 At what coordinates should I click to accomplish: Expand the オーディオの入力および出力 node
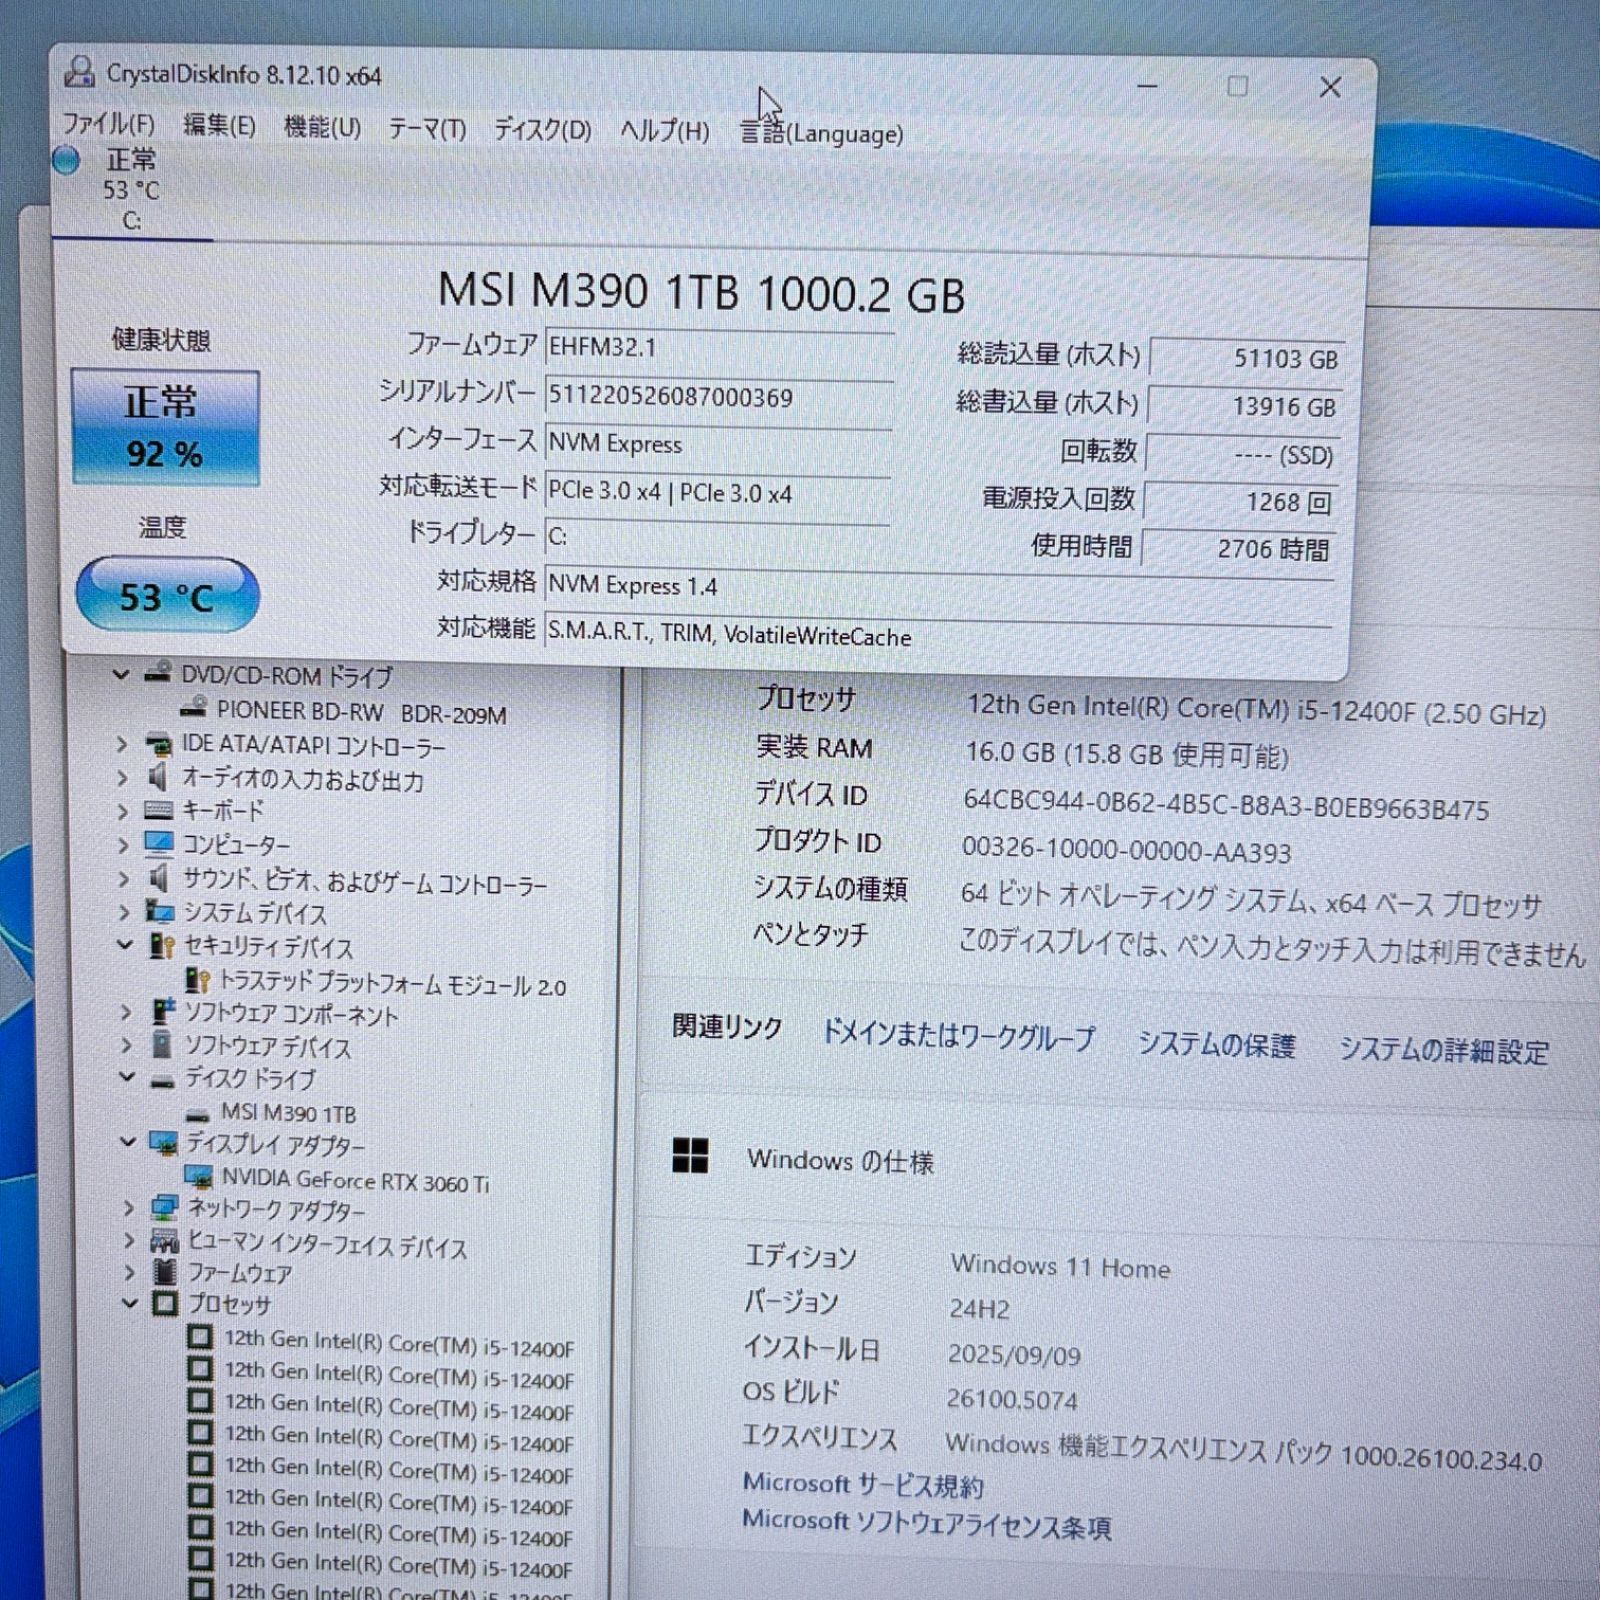click(122, 778)
